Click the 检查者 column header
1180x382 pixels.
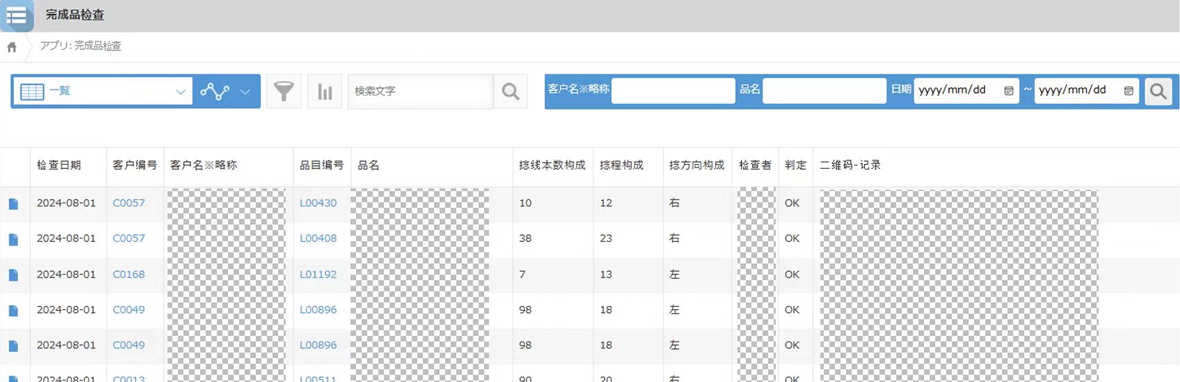pyautogui.click(x=755, y=165)
